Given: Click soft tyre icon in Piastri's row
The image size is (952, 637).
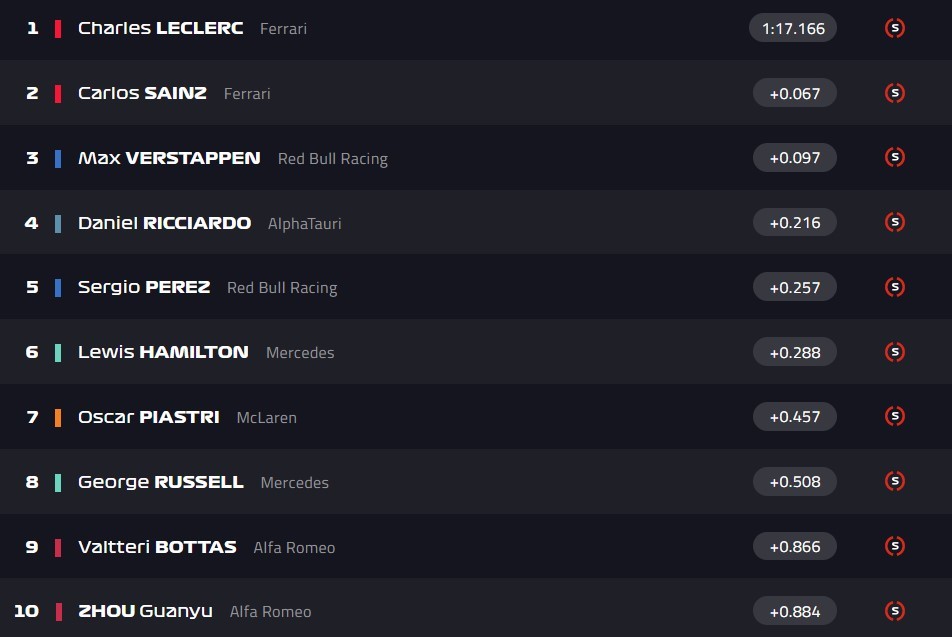Looking at the screenshot, I should click(895, 416).
